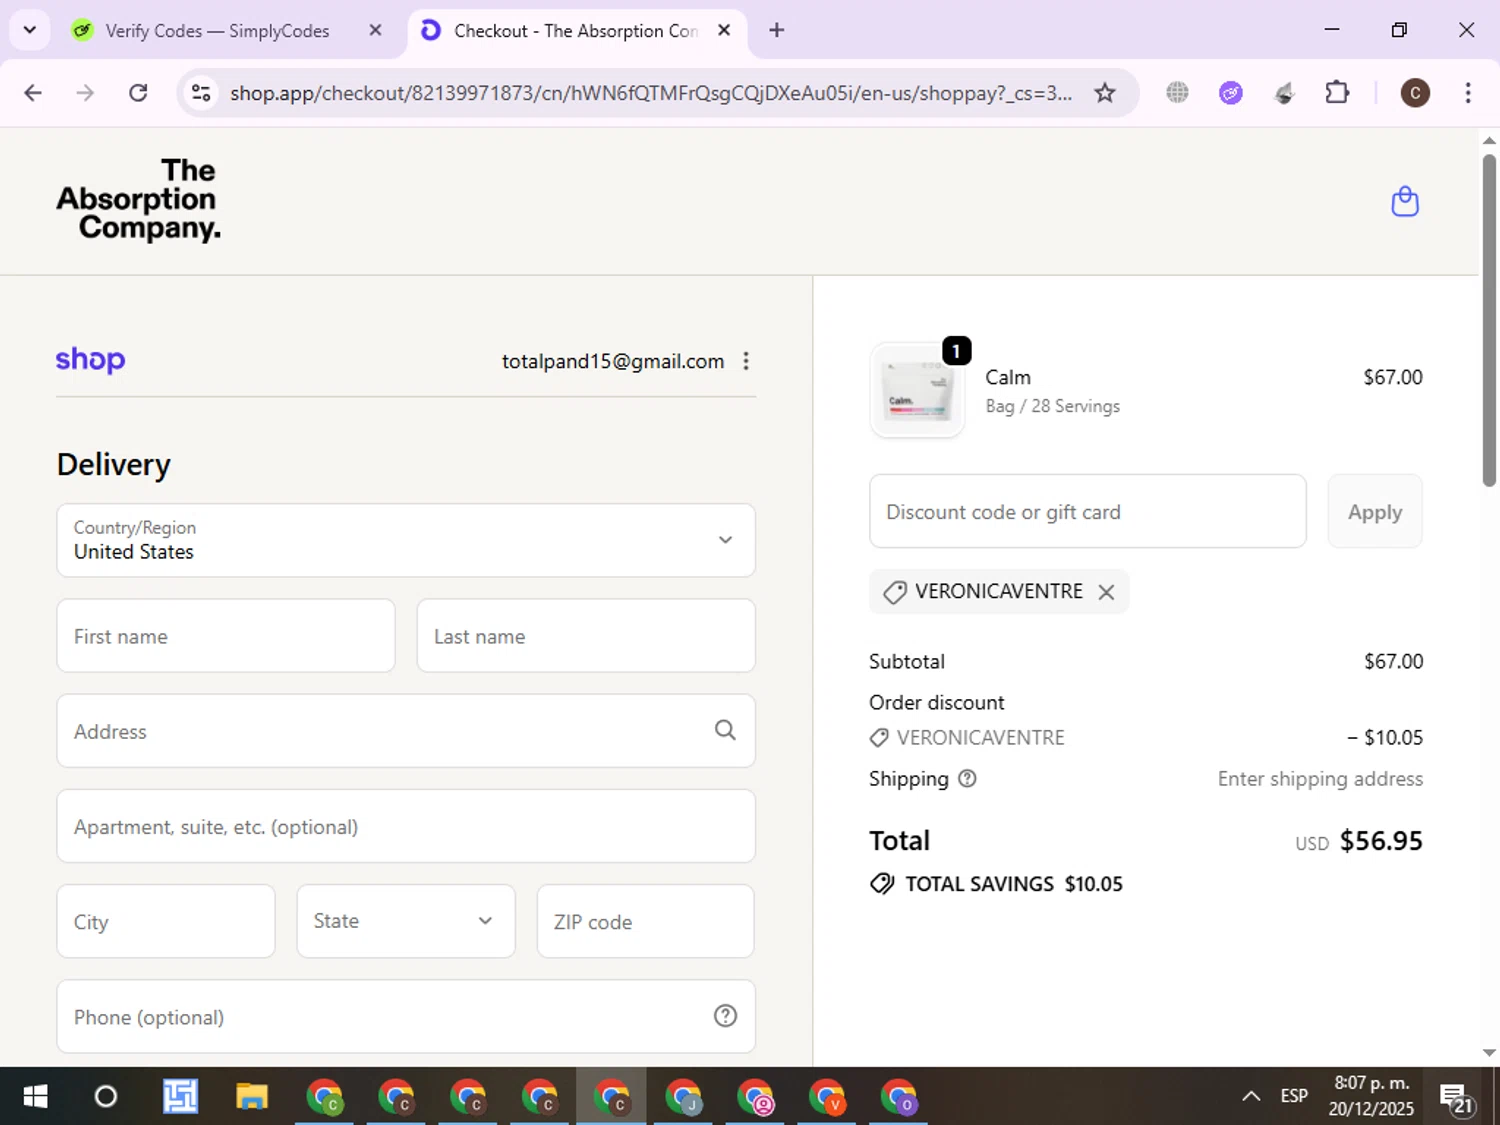Image resolution: width=1500 pixels, height=1125 pixels.
Task: Click the TOTAL SAVINGS $10.05 text
Action: click(1014, 884)
